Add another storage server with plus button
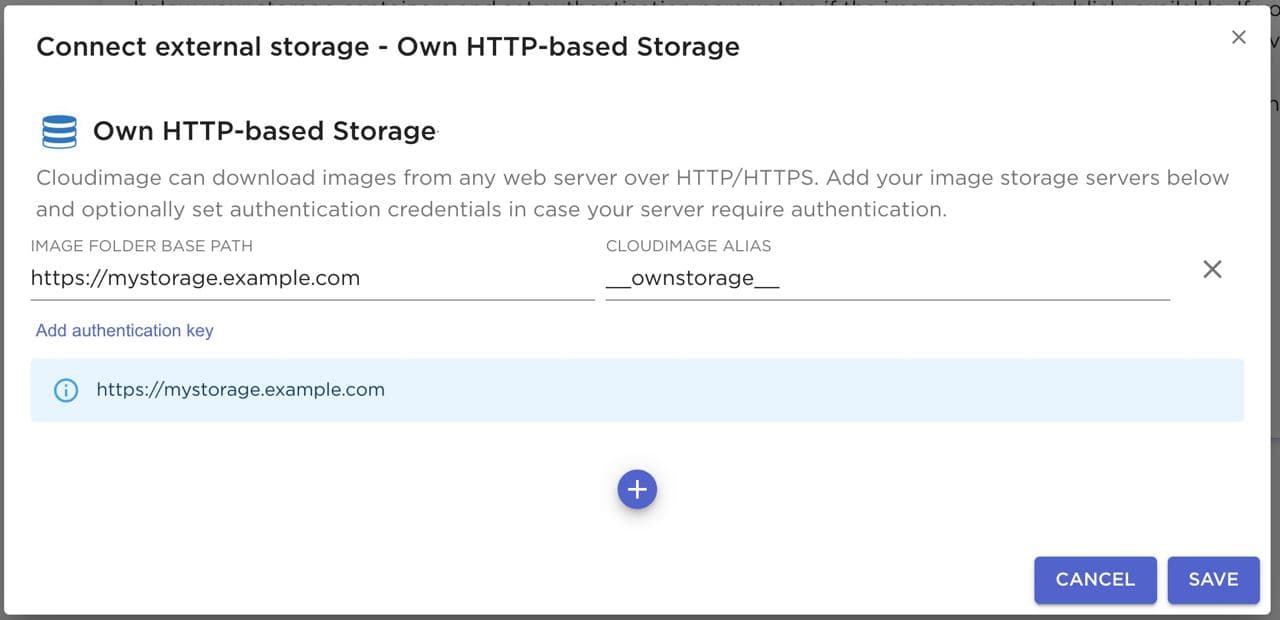This screenshot has height=620, width=1280. (x=637, y=490)
